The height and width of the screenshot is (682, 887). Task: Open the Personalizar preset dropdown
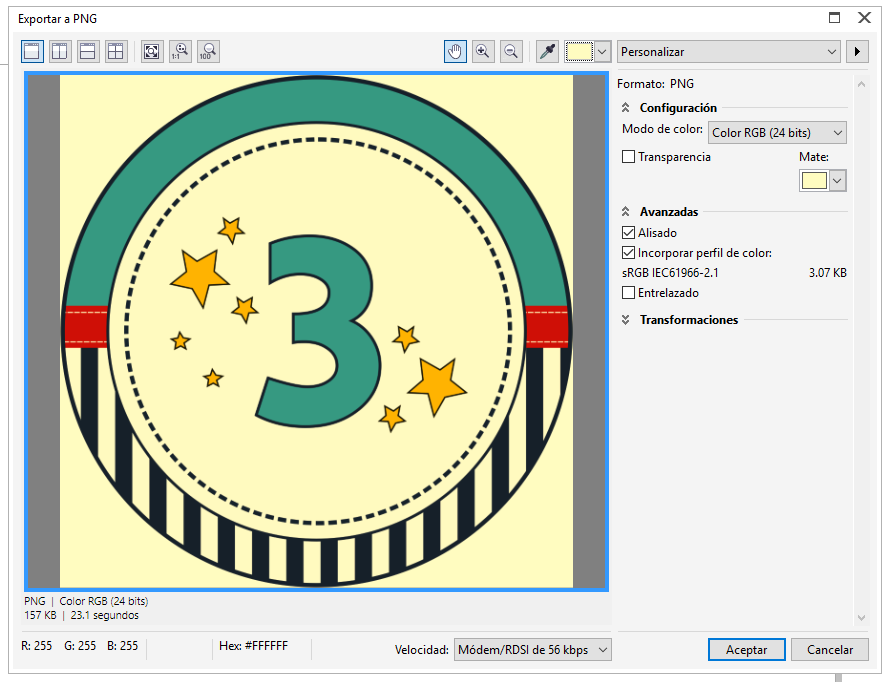click(729, 51)
